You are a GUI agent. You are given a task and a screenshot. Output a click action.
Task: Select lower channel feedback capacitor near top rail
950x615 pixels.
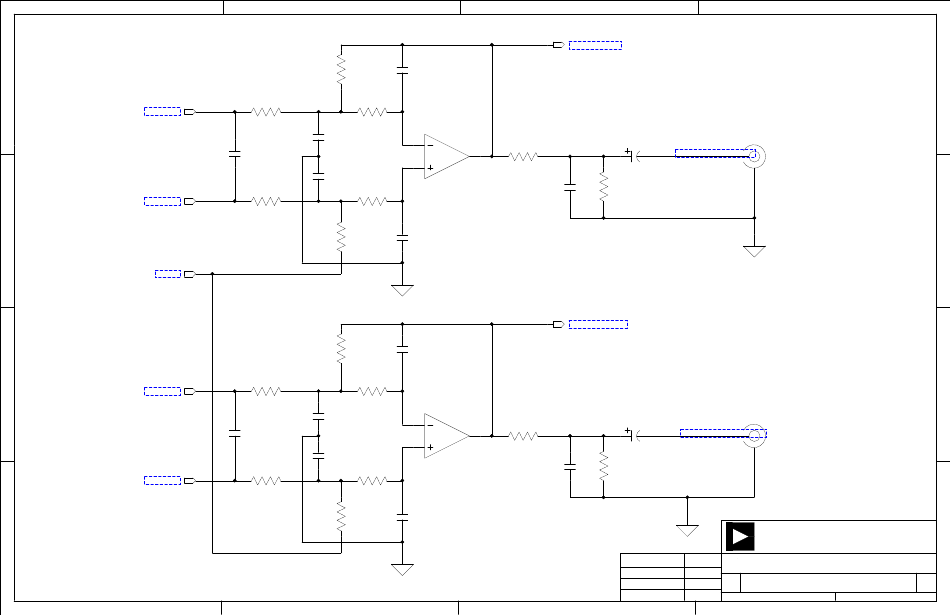402,350
